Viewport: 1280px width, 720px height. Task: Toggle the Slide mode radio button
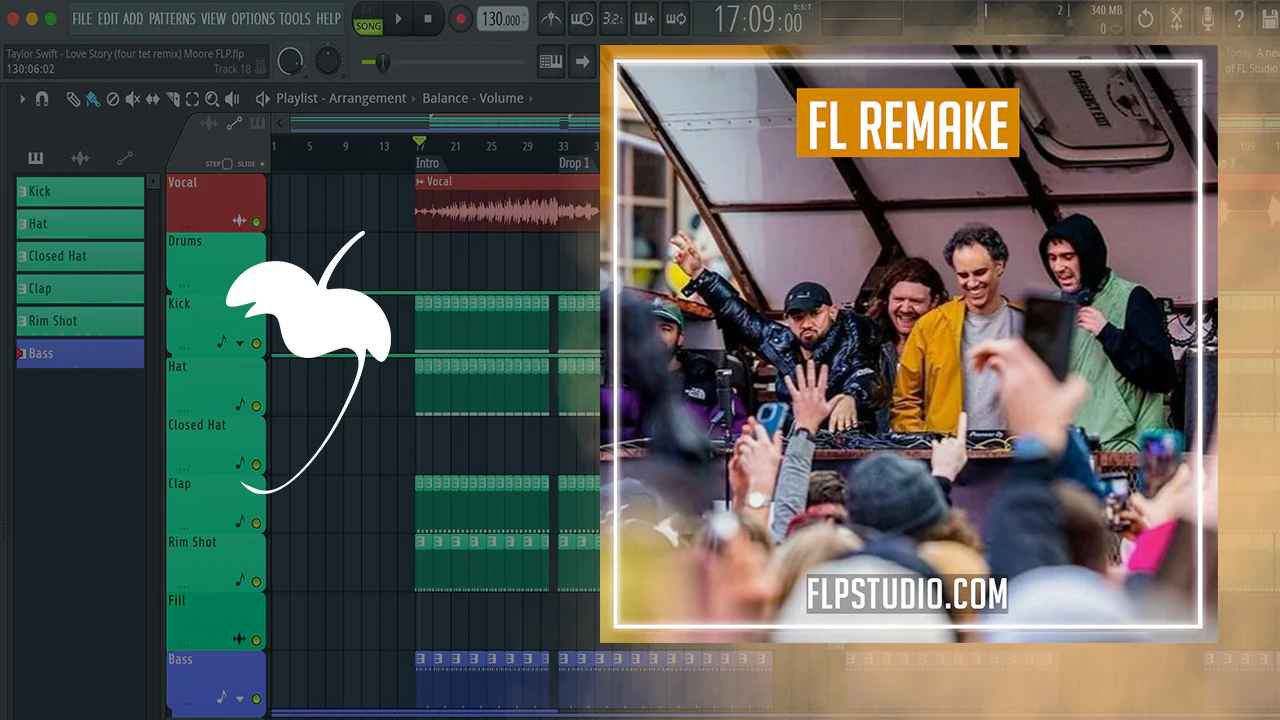(x=262, y=164)
